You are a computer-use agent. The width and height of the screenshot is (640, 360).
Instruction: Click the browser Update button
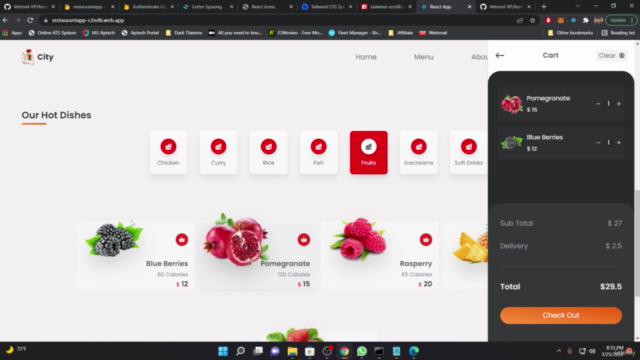(620, 20)
